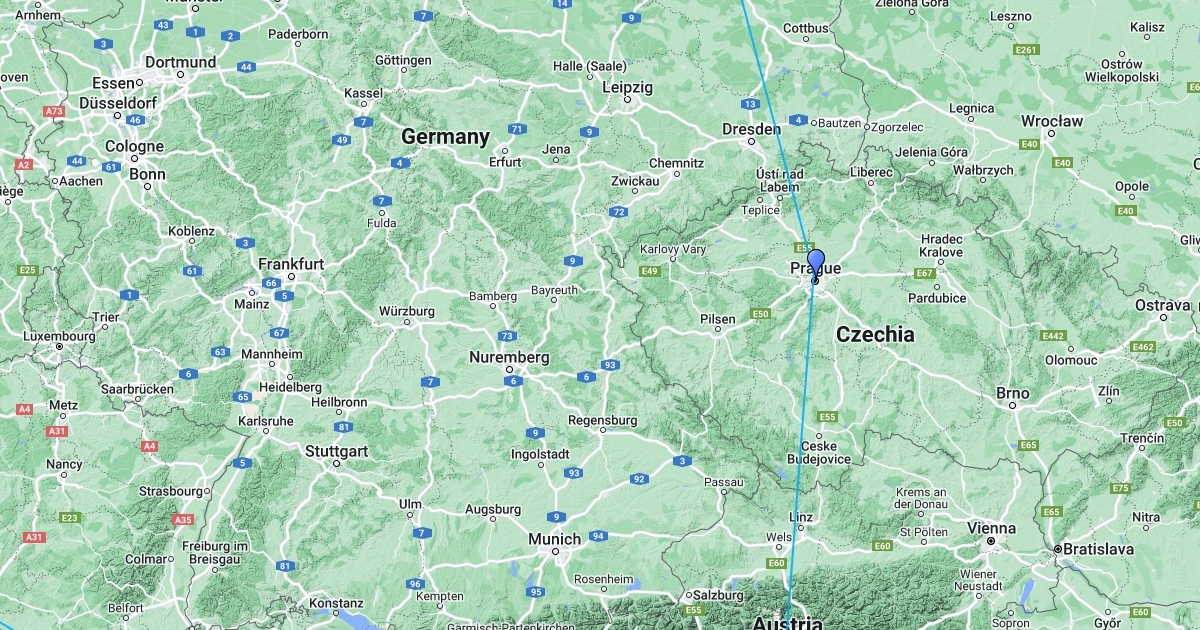Click the E49 shield near Karlovy Vary
This screenshot has width=1200, height=630.
tap(651, 271)
